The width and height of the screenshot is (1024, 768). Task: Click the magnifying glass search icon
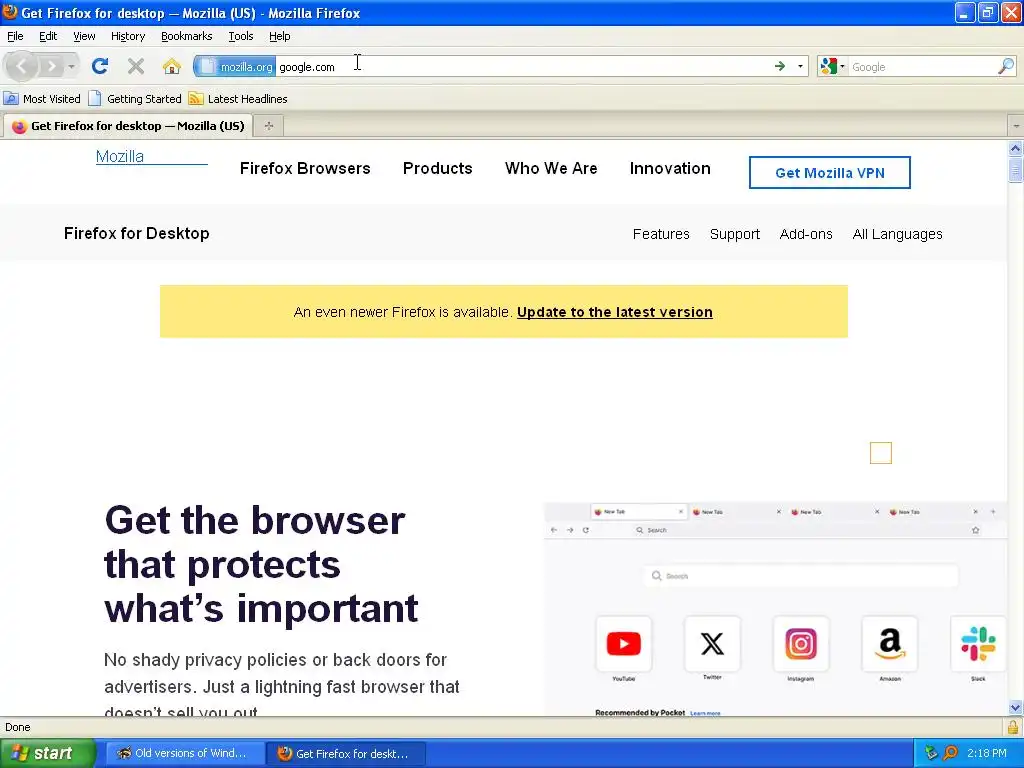pos(1006,66)
